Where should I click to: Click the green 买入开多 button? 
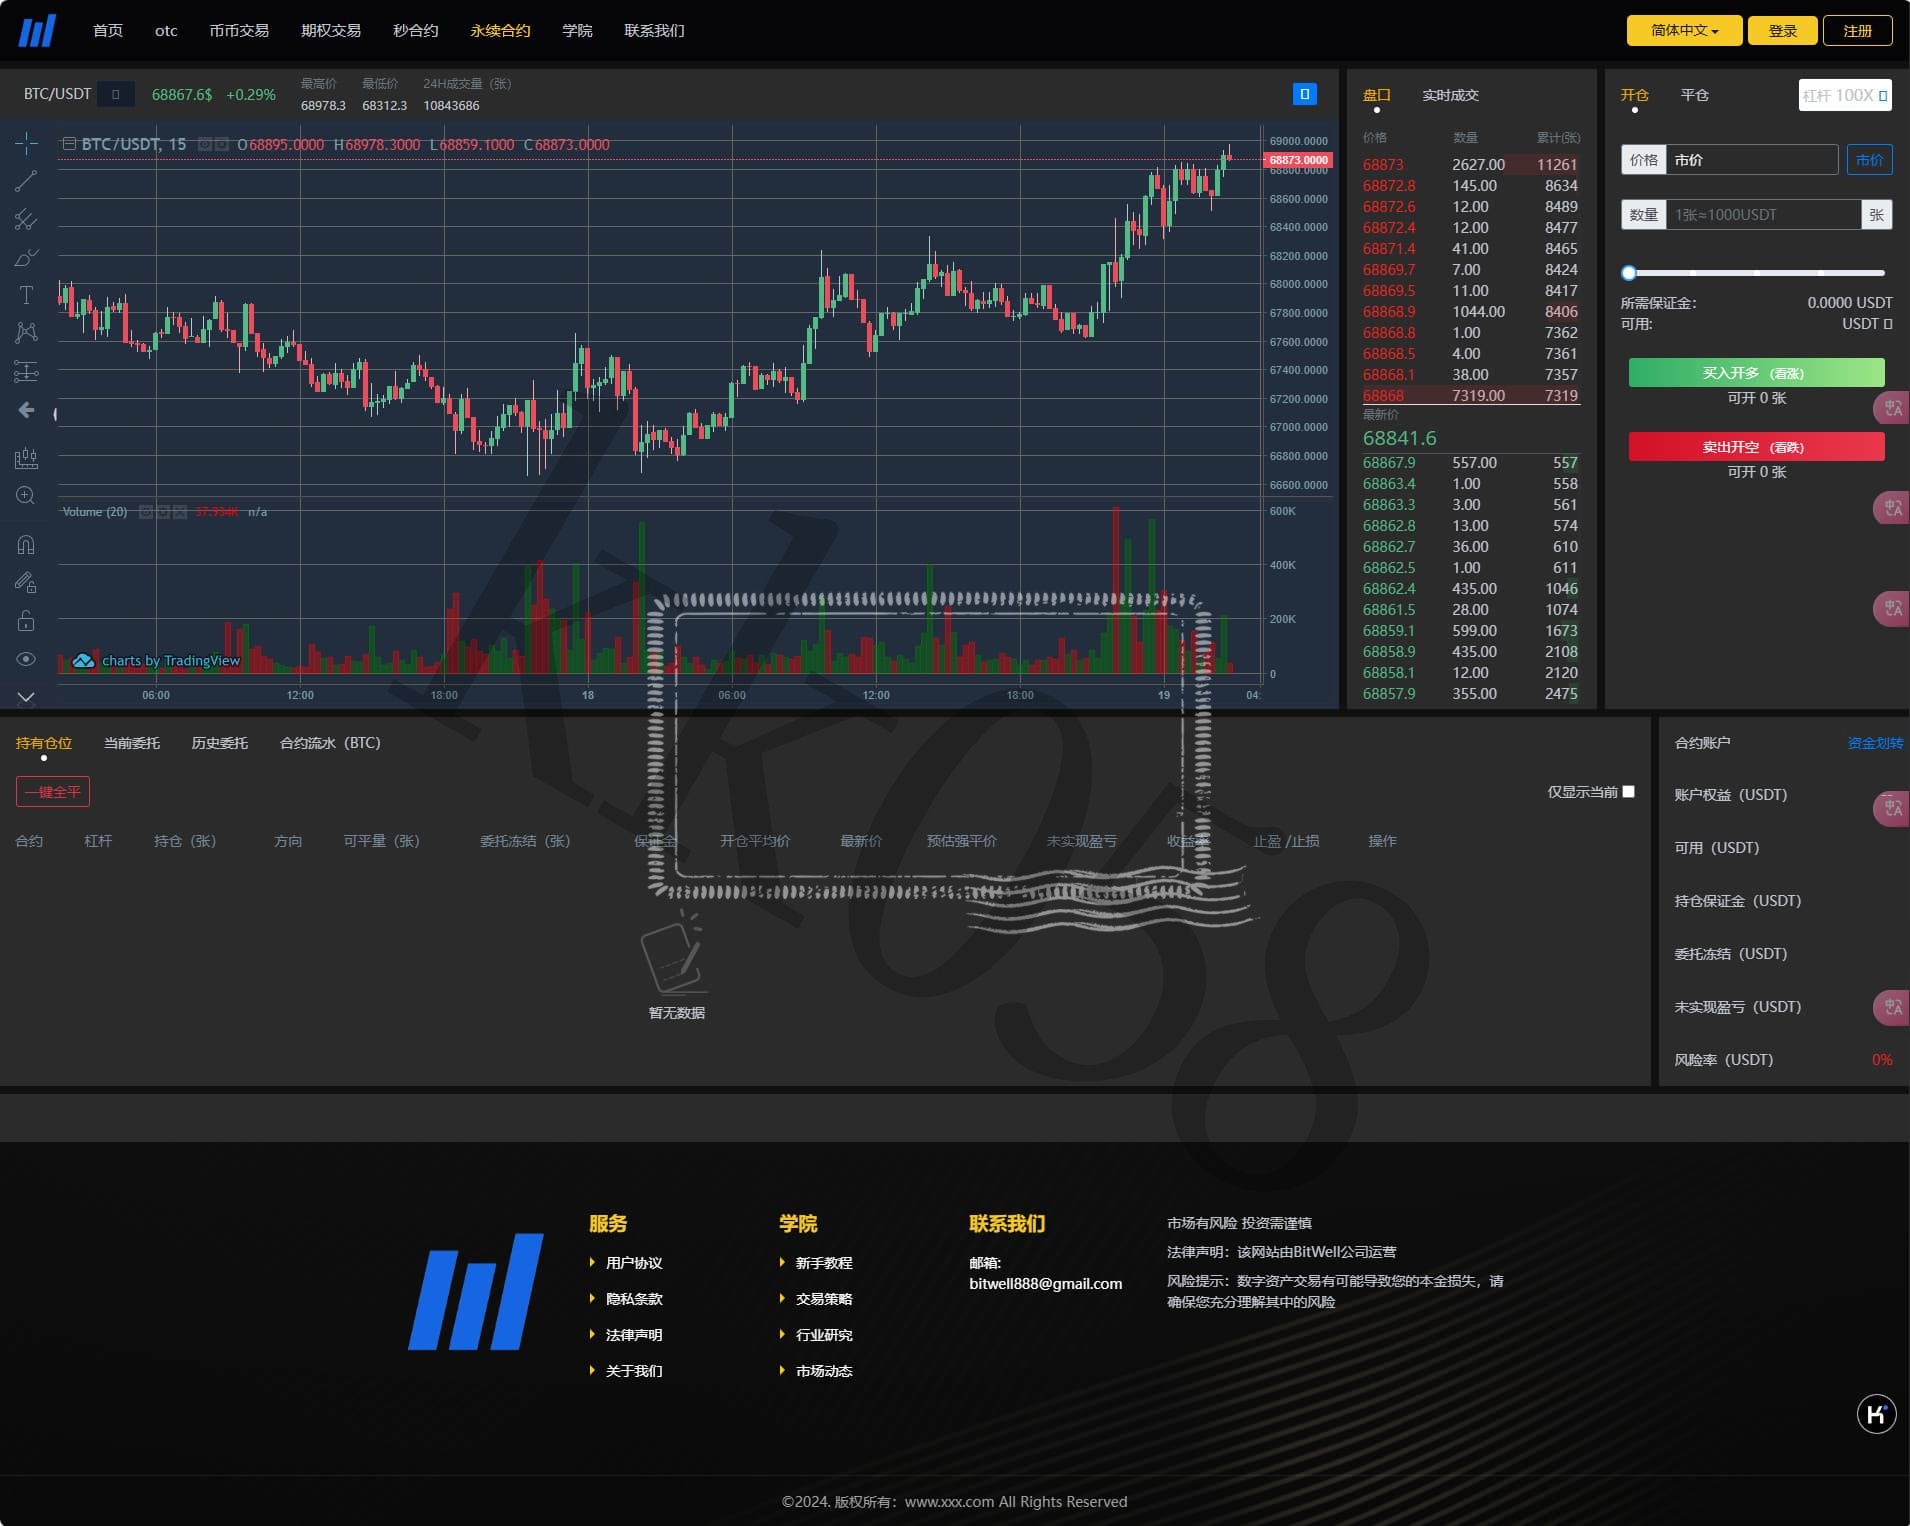(1756, 373)
